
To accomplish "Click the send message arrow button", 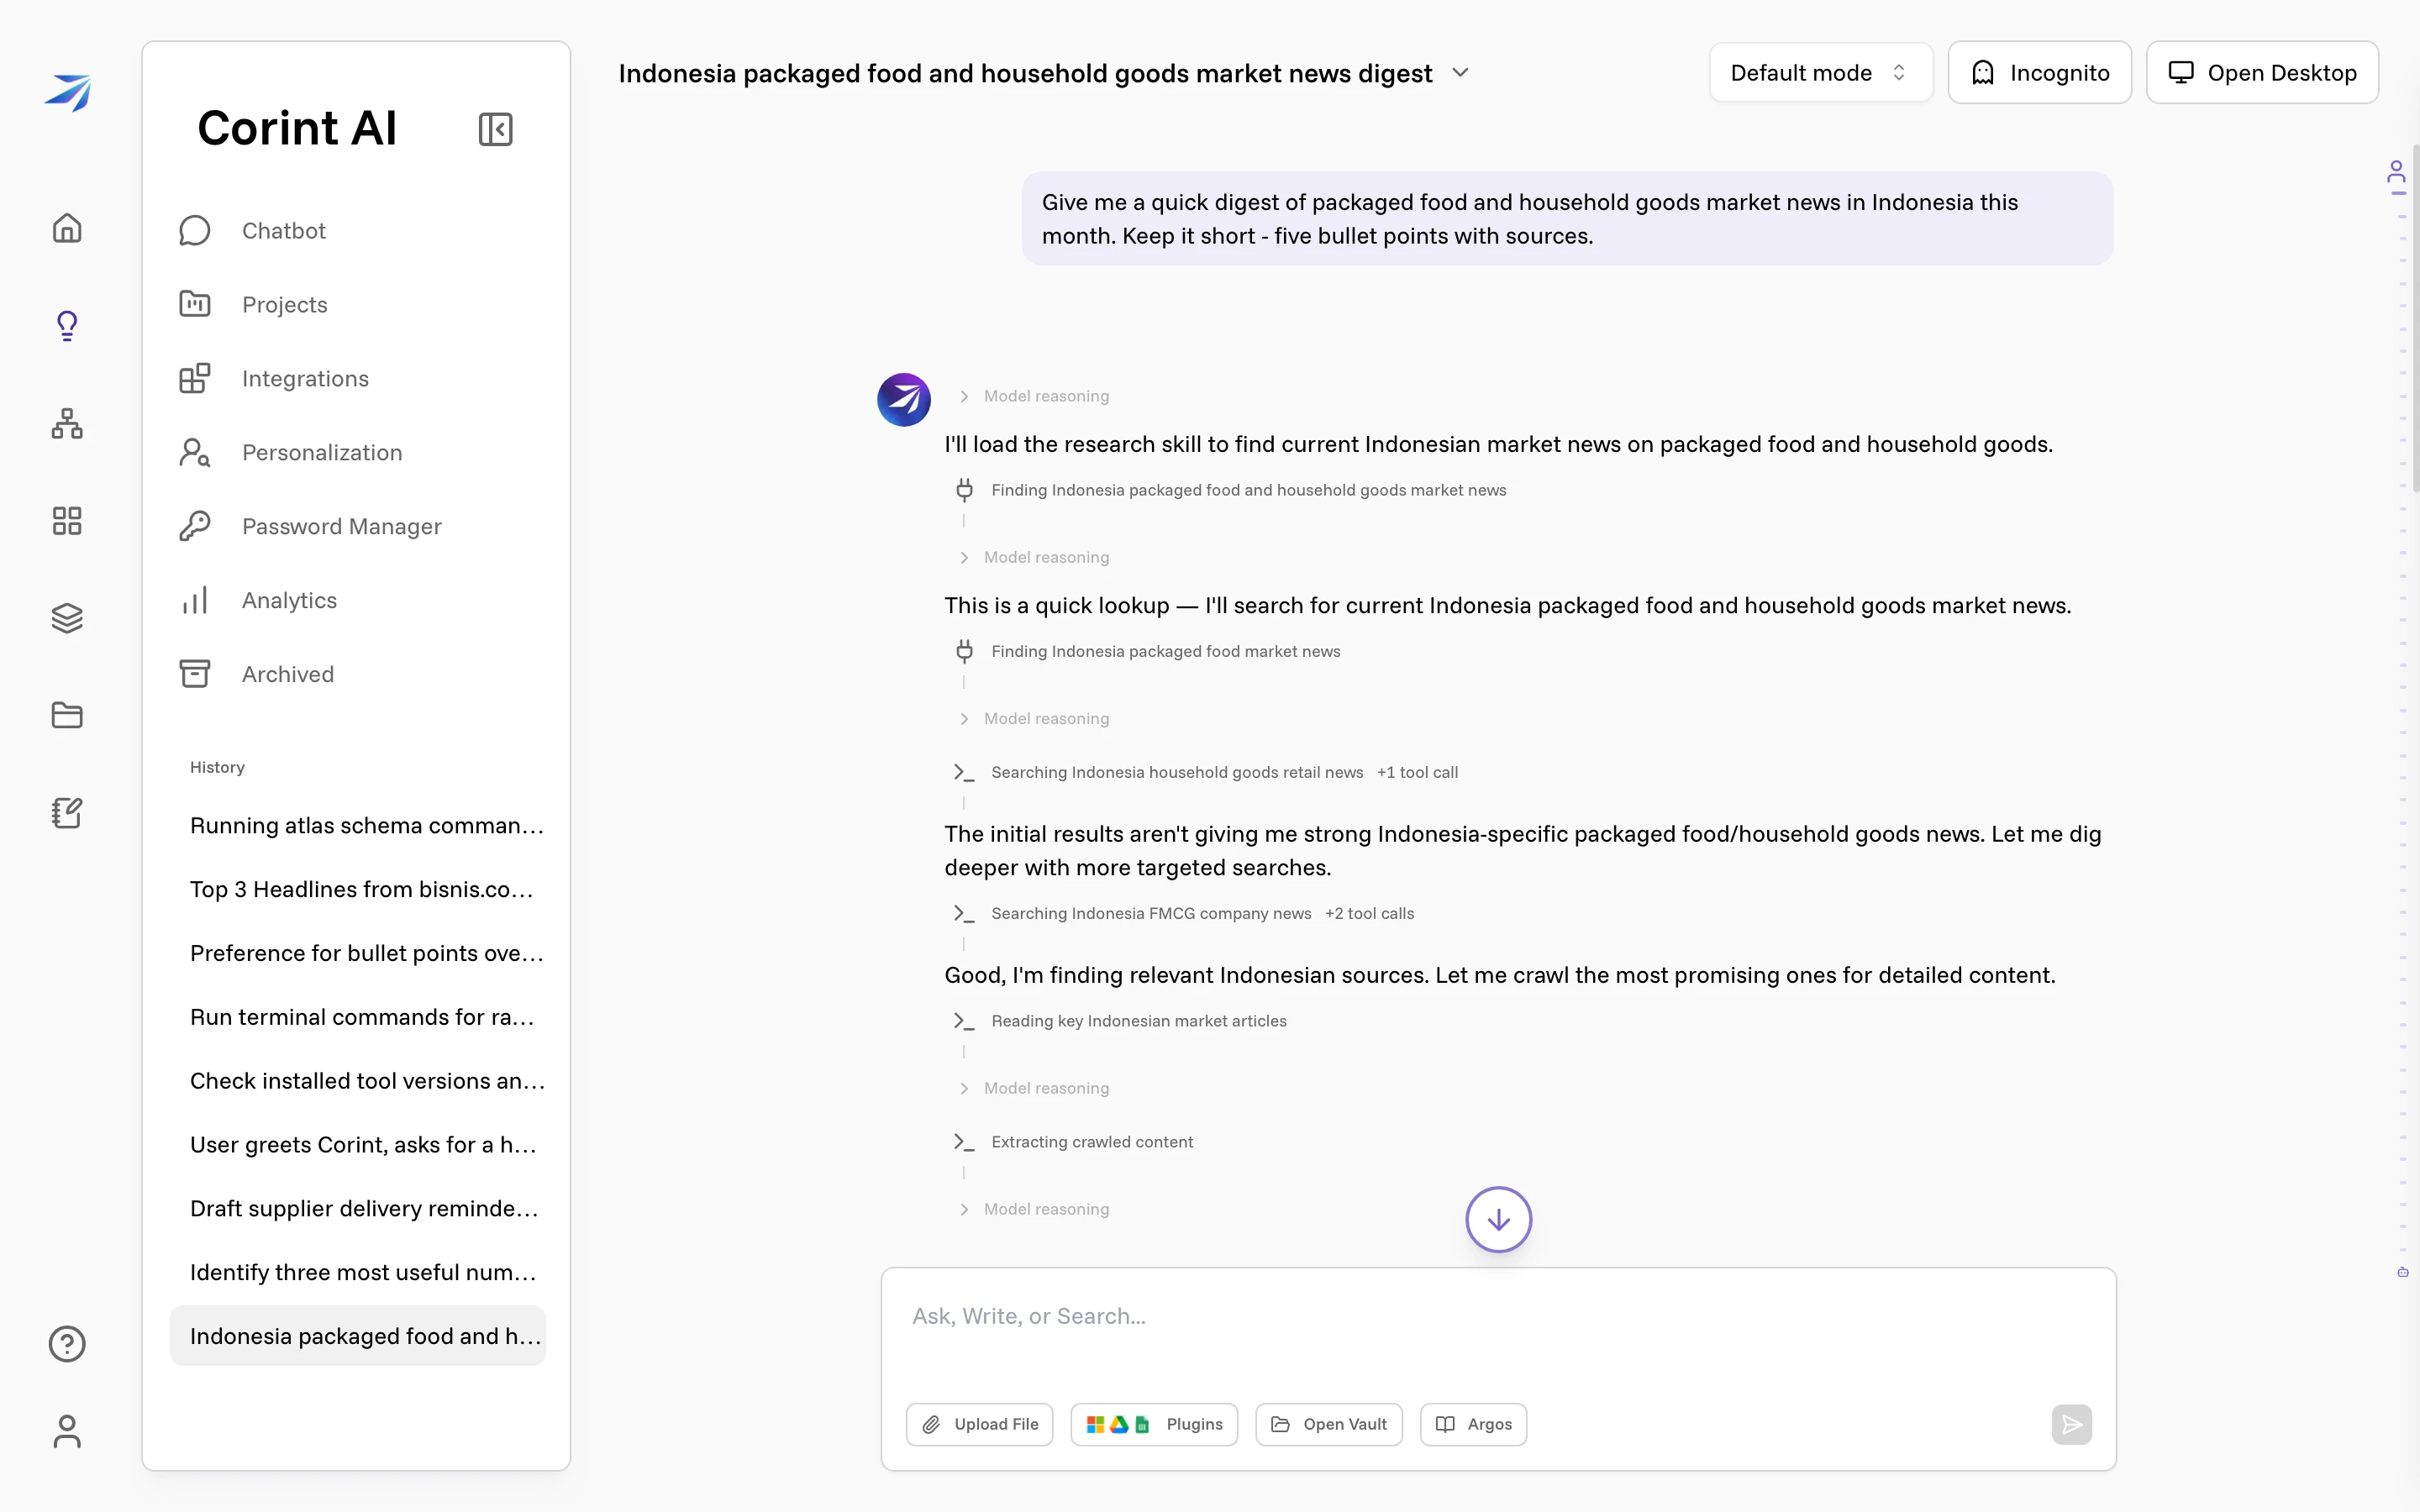I will [2072, 1424].
